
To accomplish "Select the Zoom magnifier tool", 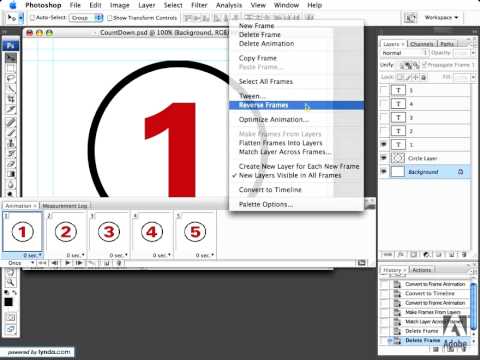I will coord(11,283).
